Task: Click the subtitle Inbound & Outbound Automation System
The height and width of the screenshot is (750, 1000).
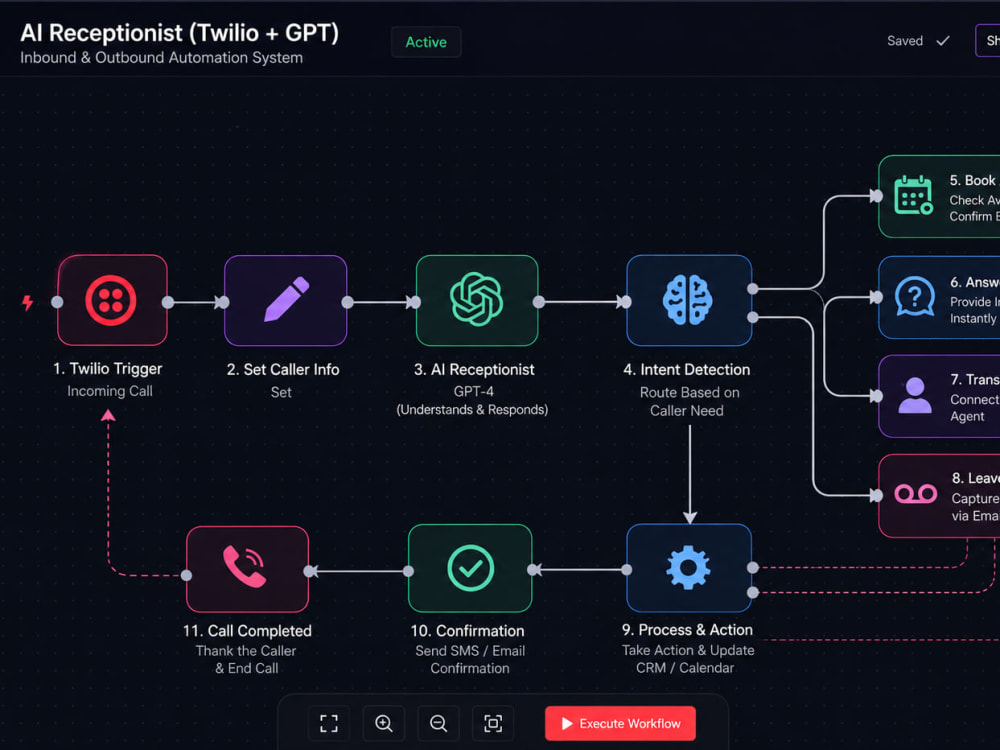Action: pyautogui.click(x=161, y=57)
